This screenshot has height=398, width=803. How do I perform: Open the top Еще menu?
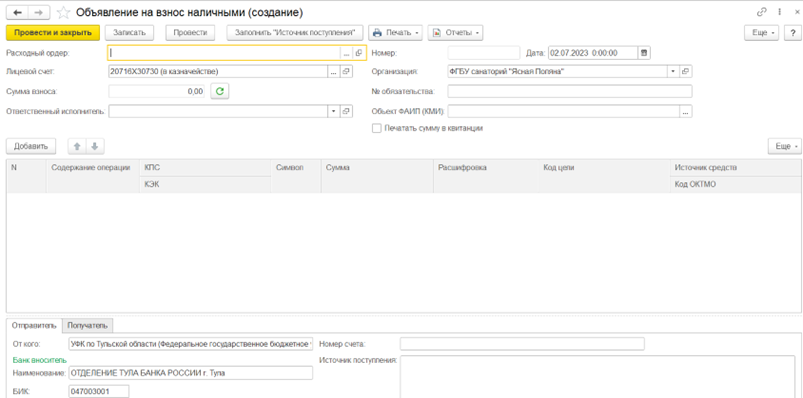point(762,32)
